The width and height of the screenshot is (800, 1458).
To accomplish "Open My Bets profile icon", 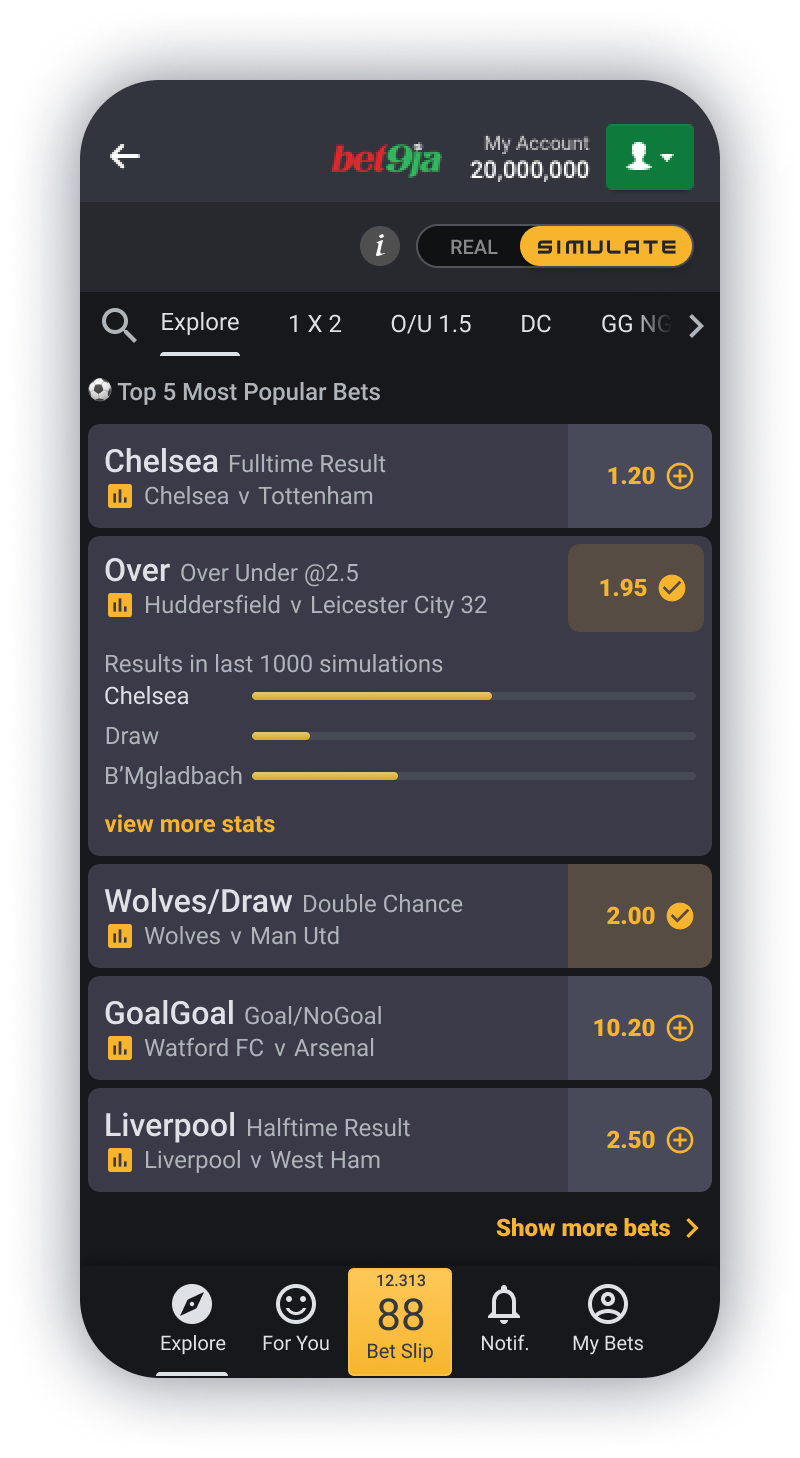I will pos(608,1304).
